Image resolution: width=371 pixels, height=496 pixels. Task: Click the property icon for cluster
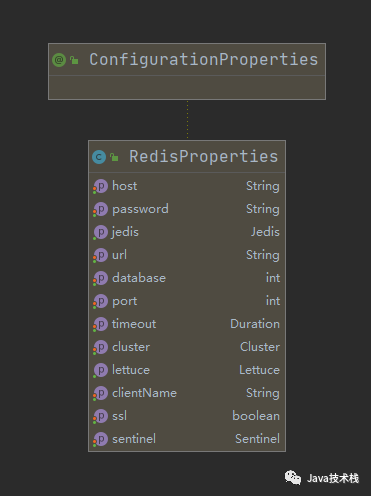(100, 347)
